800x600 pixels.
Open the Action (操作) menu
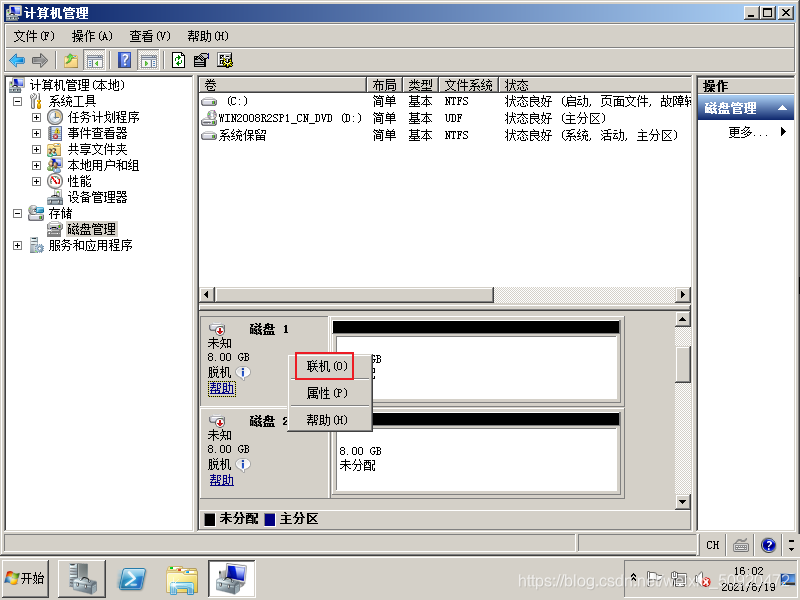pyautogui.click(x=92, y=36)
